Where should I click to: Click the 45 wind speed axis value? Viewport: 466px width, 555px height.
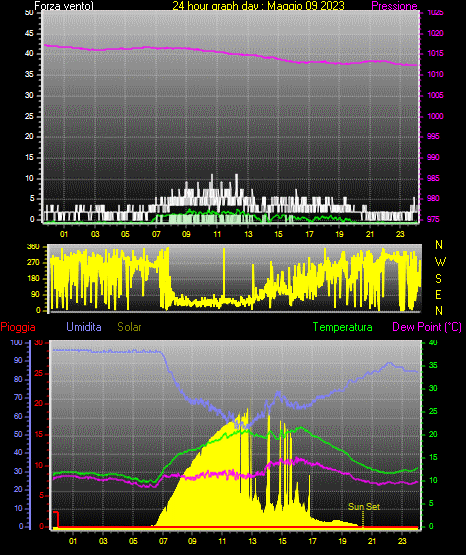[29, 33]
